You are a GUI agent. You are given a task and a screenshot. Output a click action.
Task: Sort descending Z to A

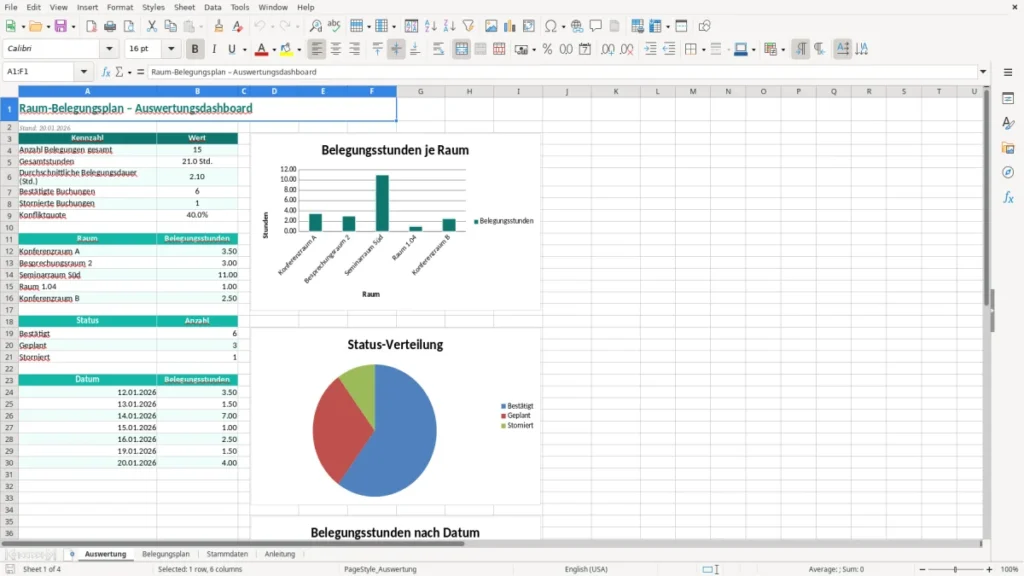coord(449,26)
